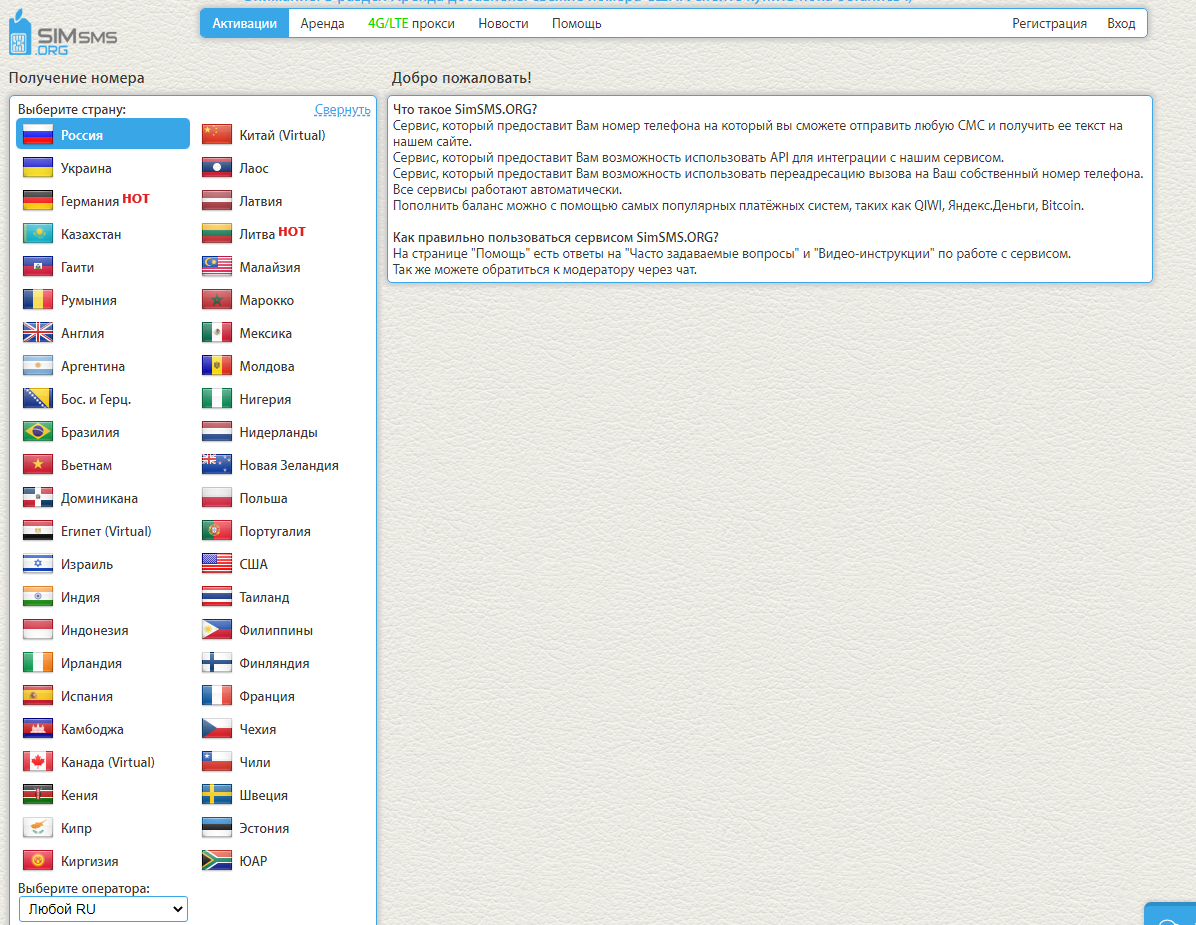Collapse country list via 'Свернуть'

[342, 110]
